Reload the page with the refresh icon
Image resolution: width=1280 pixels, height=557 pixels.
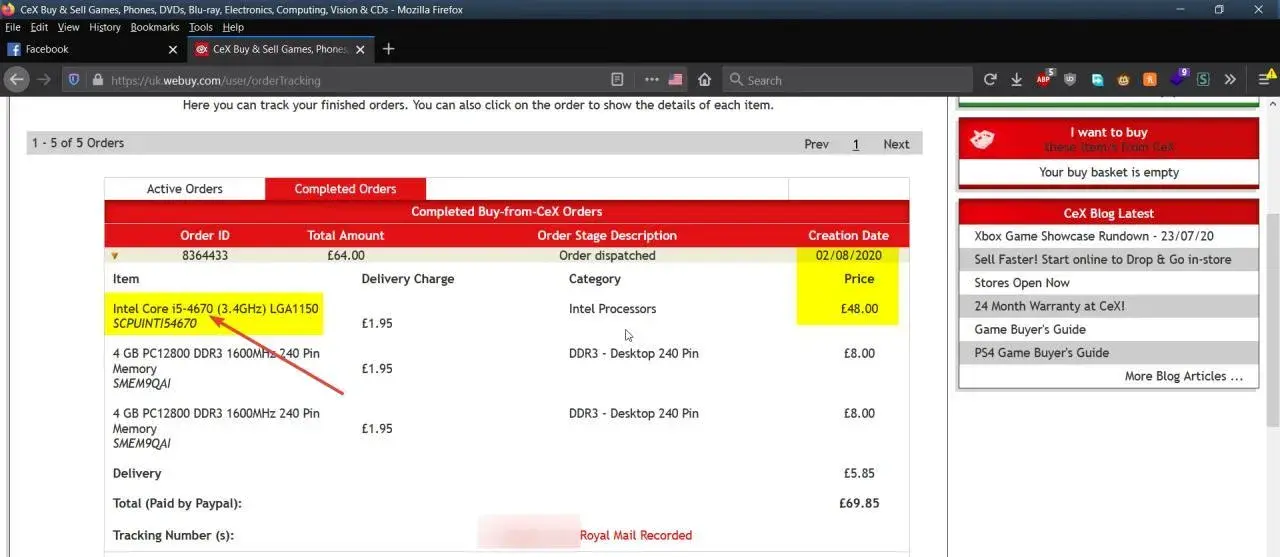pyautogui.click(x=990, y=80)
